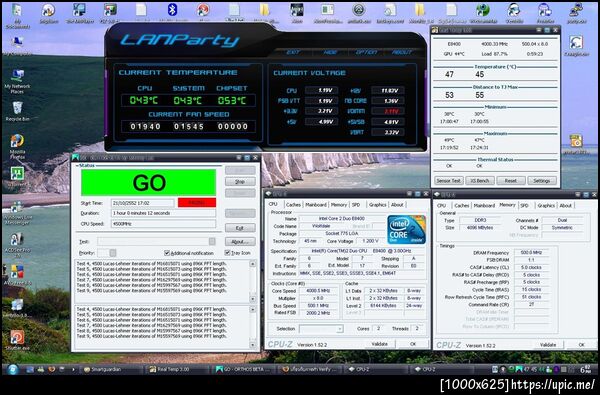600x395 pixels.
Task: Stop the ORTHOS stress test
Action: pos(240,181)
